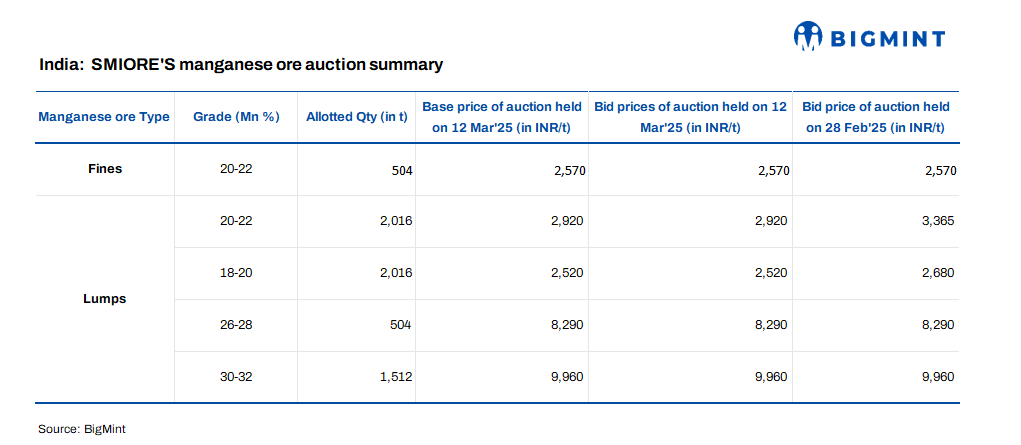The image size is (1021, 445).
Task: Select the Lumps ore type cell
Action: coord(104,299)
